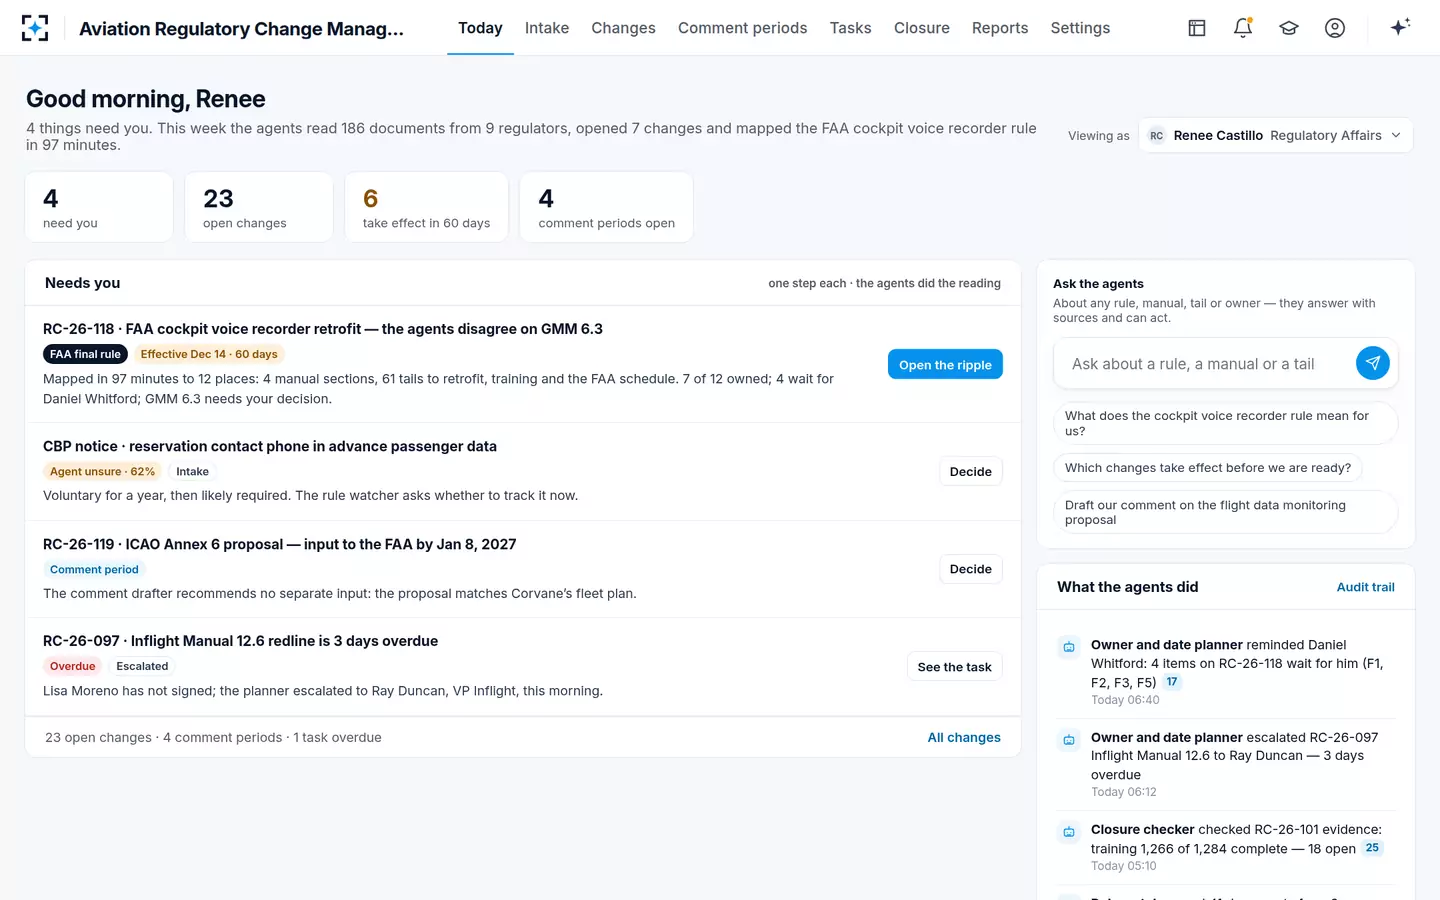
Task: Go to Comment periods tab
Action: 742,28
